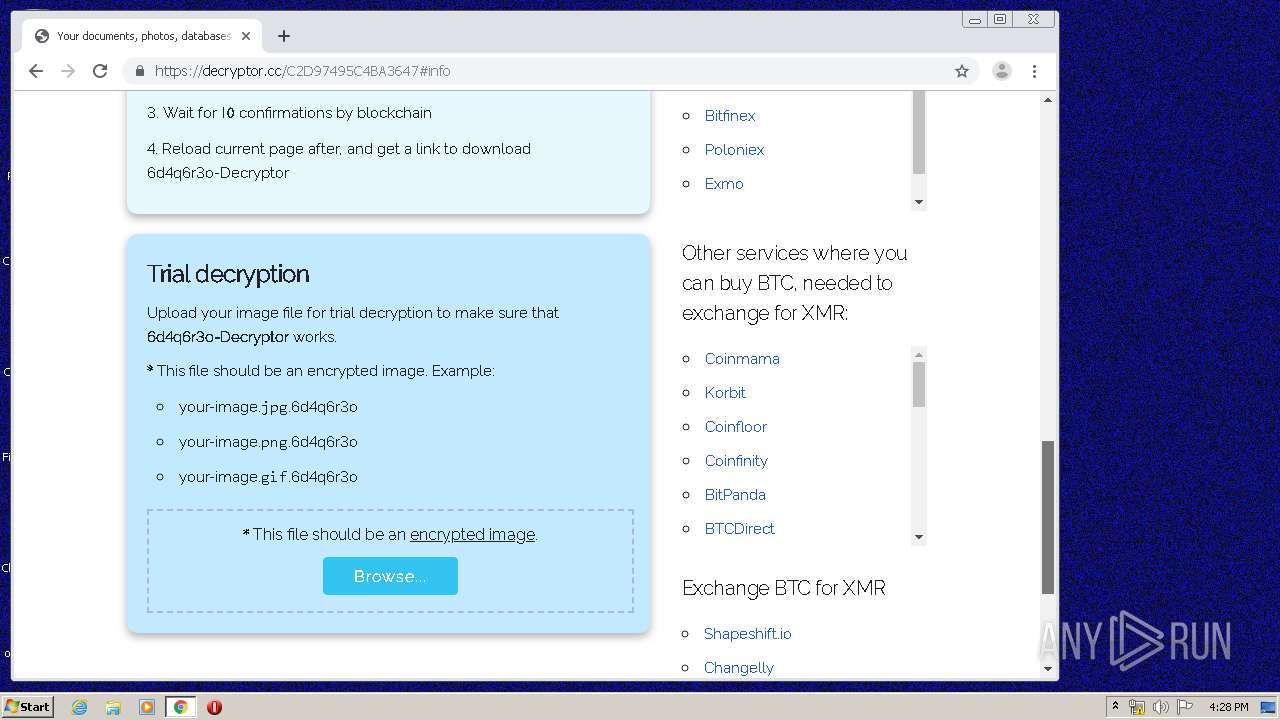
Task: Launch Internet Explorer from the taskbar
Action: click(x=80, y=707)
